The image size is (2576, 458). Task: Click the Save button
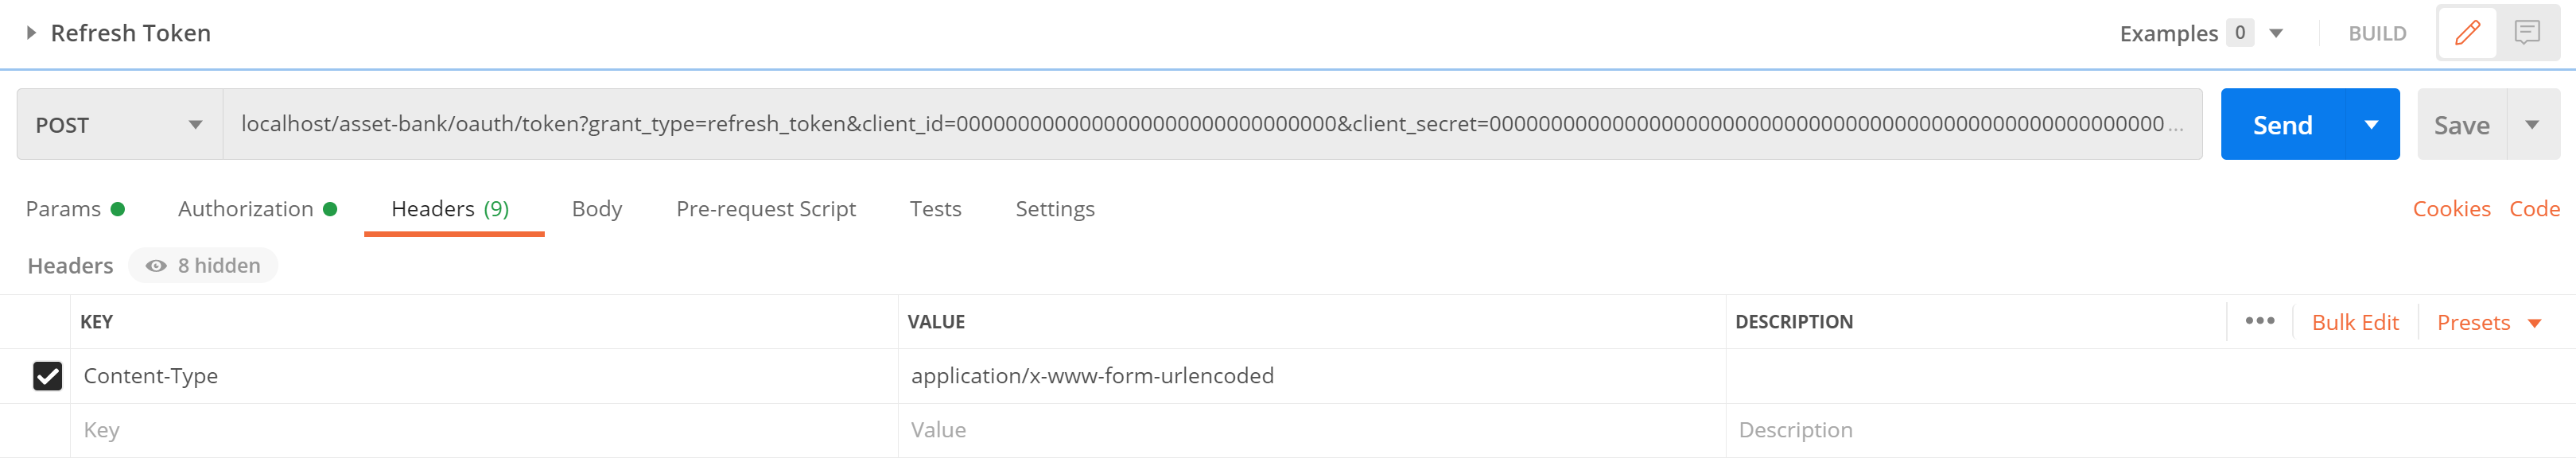point(2461,125)
